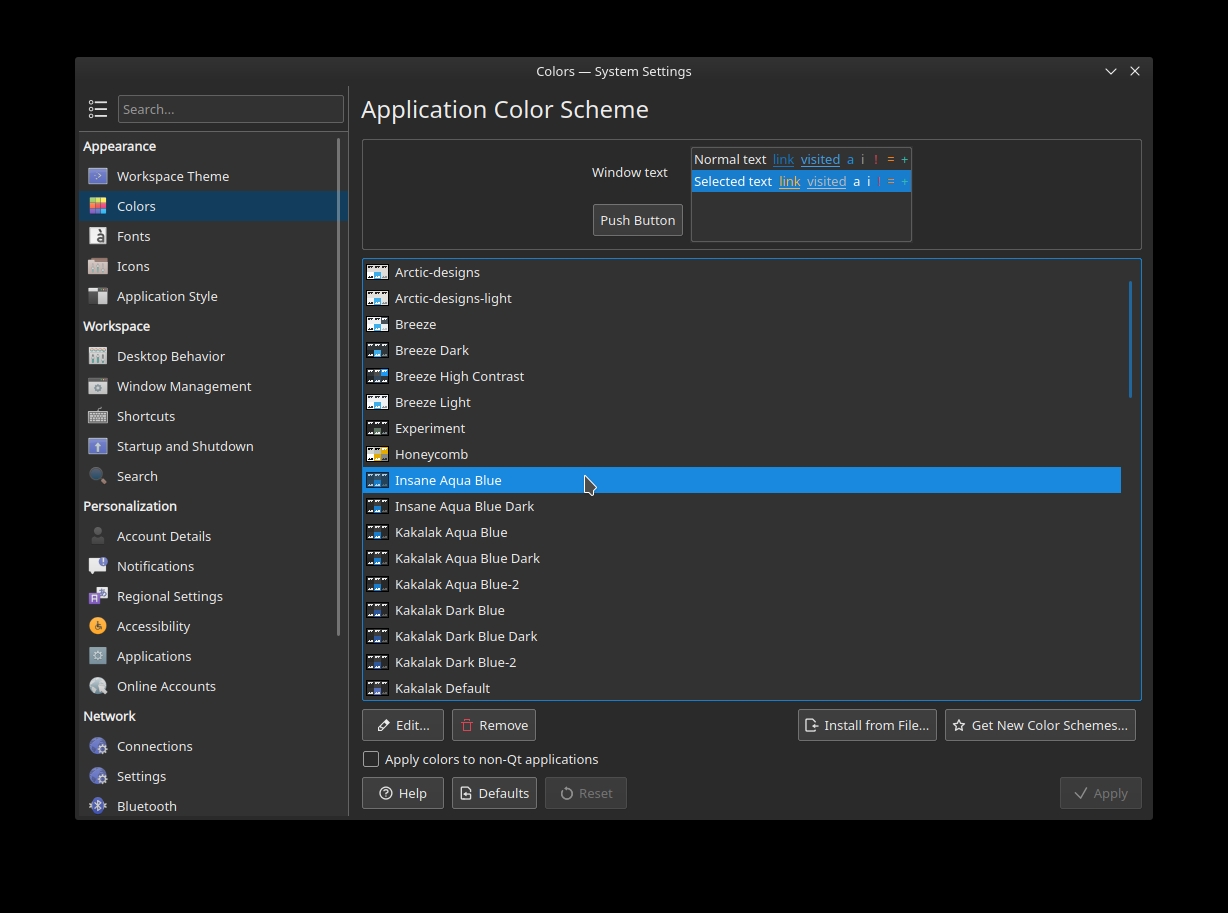Viewport: 1228px width, 913px height.
Task: Click the sidebar Search... input field
Action: click(231, 109)
